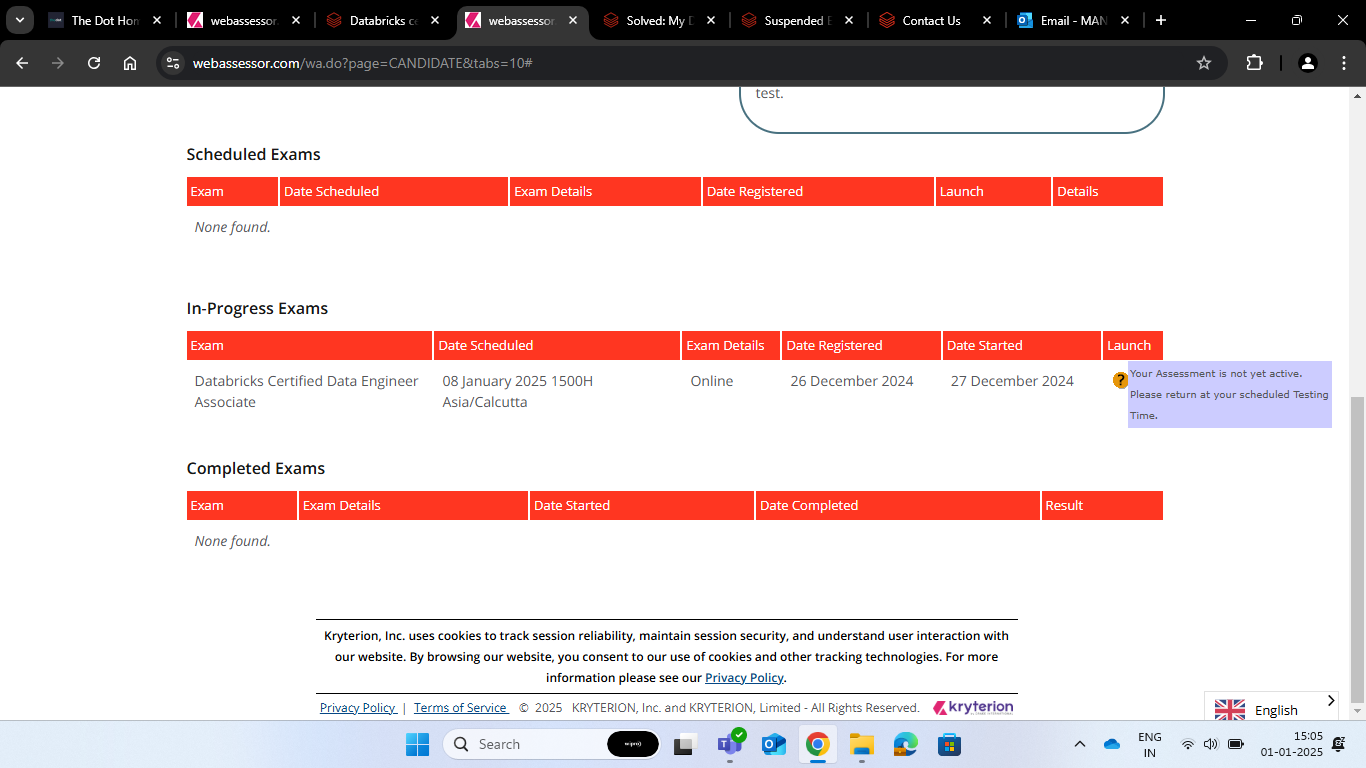This screenshot has width=1366, height=768.
Task: Click the Terms of Service link
Action: point(460,707)
